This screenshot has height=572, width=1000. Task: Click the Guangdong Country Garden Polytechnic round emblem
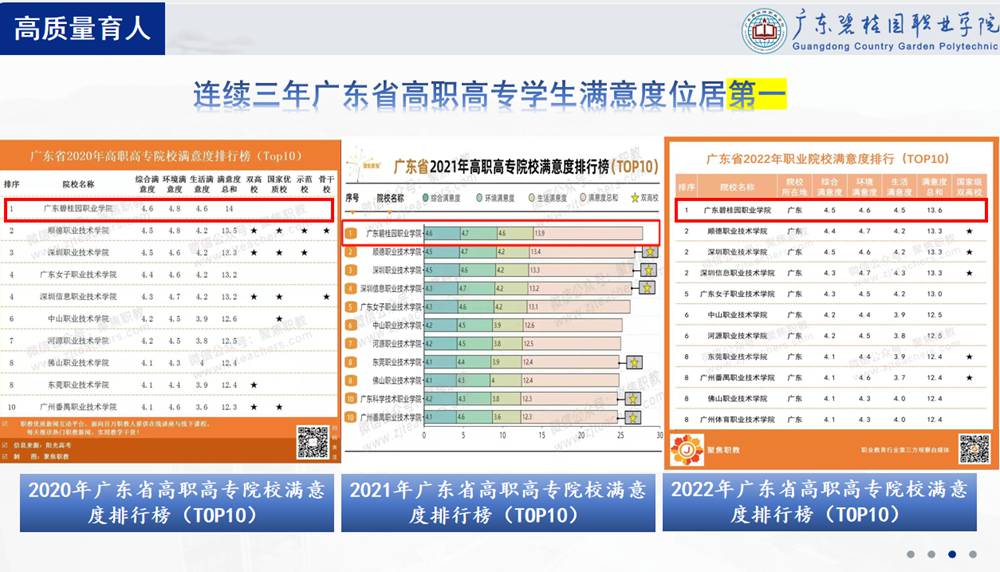(x=764, y=30)
